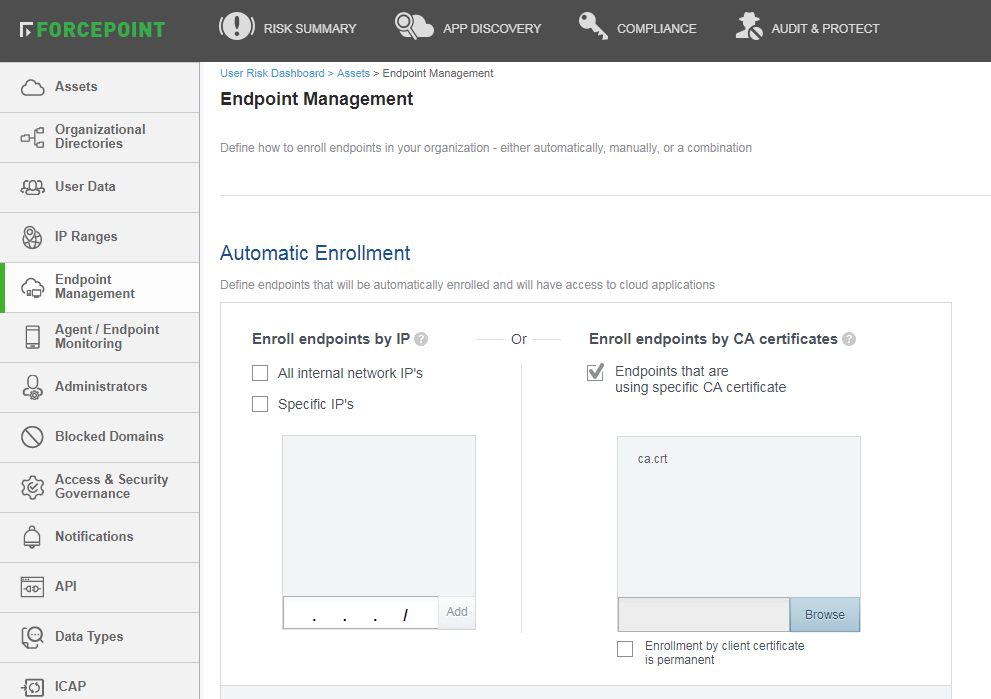Click the Audit & Protect person icon
Screen dimensions: 991x699
(748, 27)
